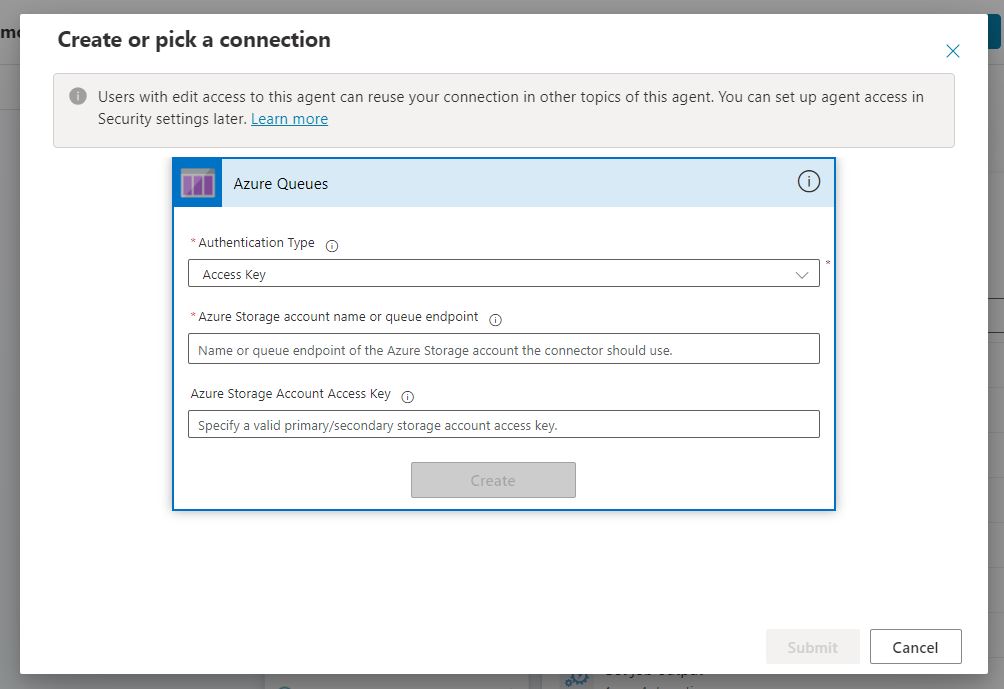
Task: Click the Azure Queues connector logo icon
Action: pyautogui.click(x=198, y=183)
